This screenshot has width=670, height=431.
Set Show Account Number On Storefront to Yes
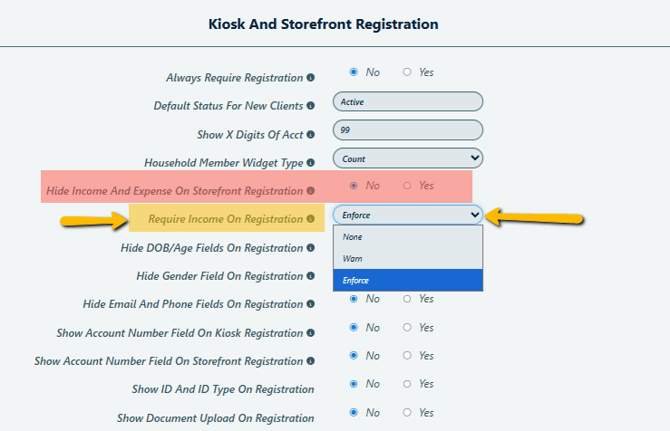(x=407, y=355)
